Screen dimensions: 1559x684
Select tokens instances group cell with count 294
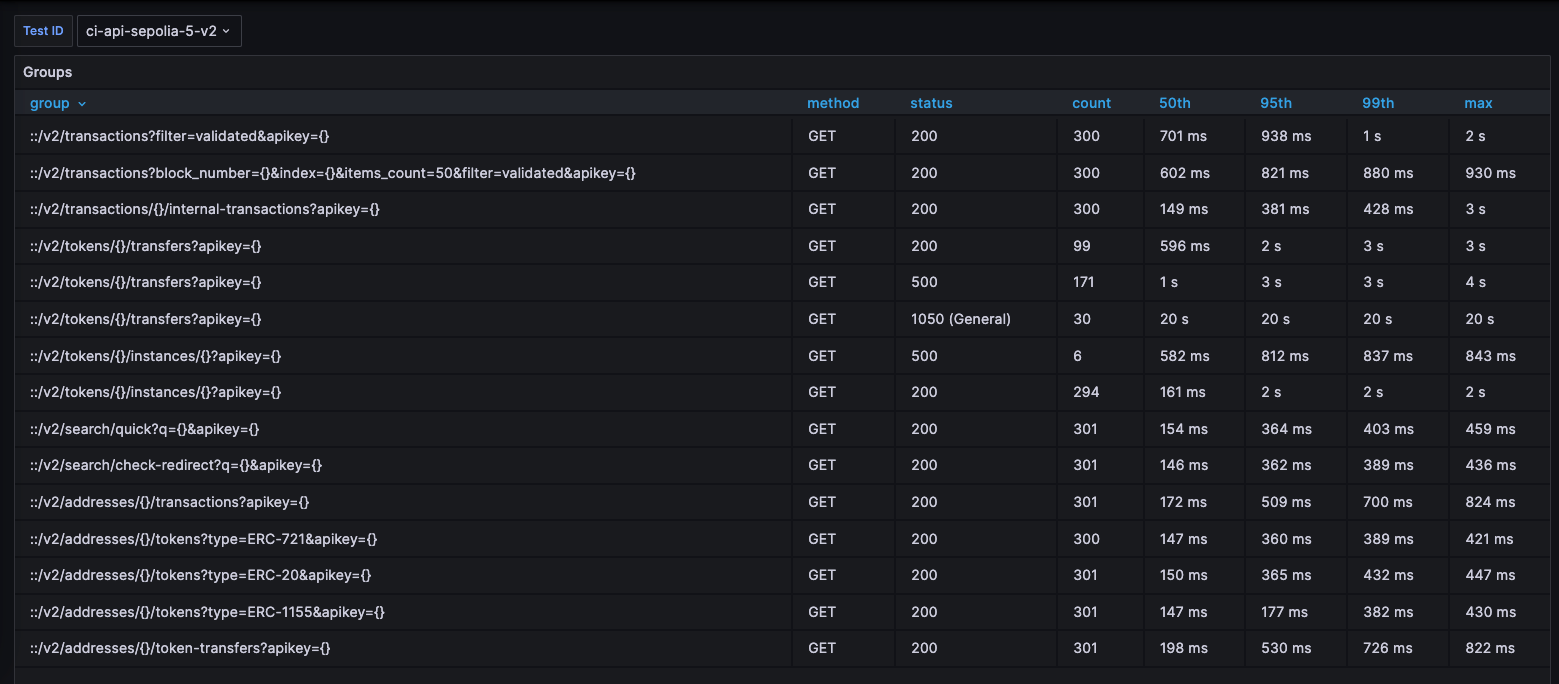pyautogui.click(x=403, y=392)
